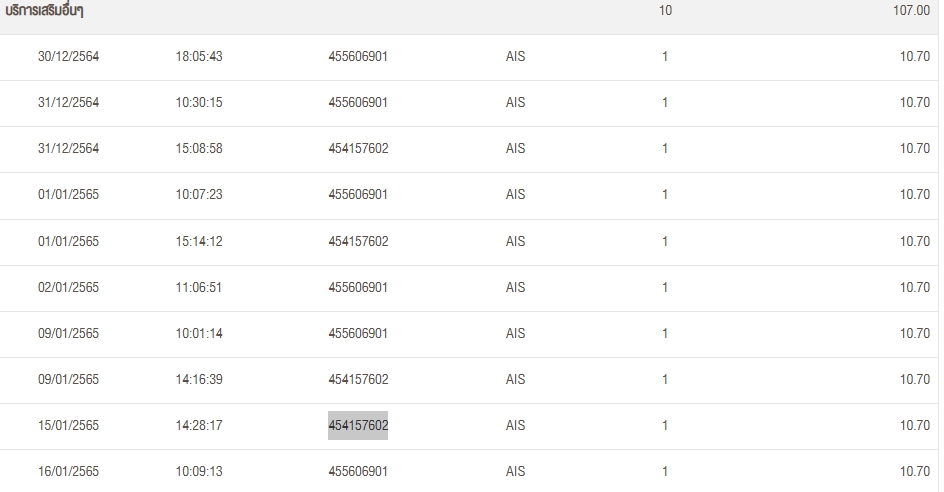Click the time 10:07:23
This screenshot has height=492, width=944.
[199, 195]
